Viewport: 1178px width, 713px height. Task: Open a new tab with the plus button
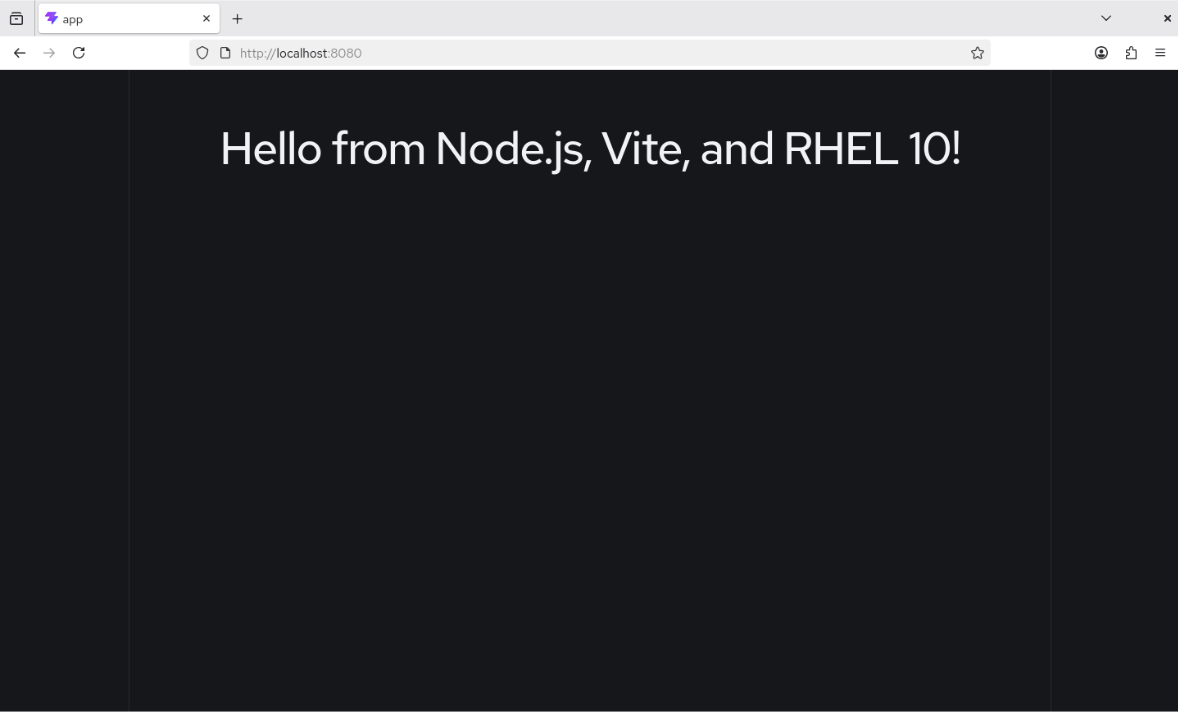point(237,19)
